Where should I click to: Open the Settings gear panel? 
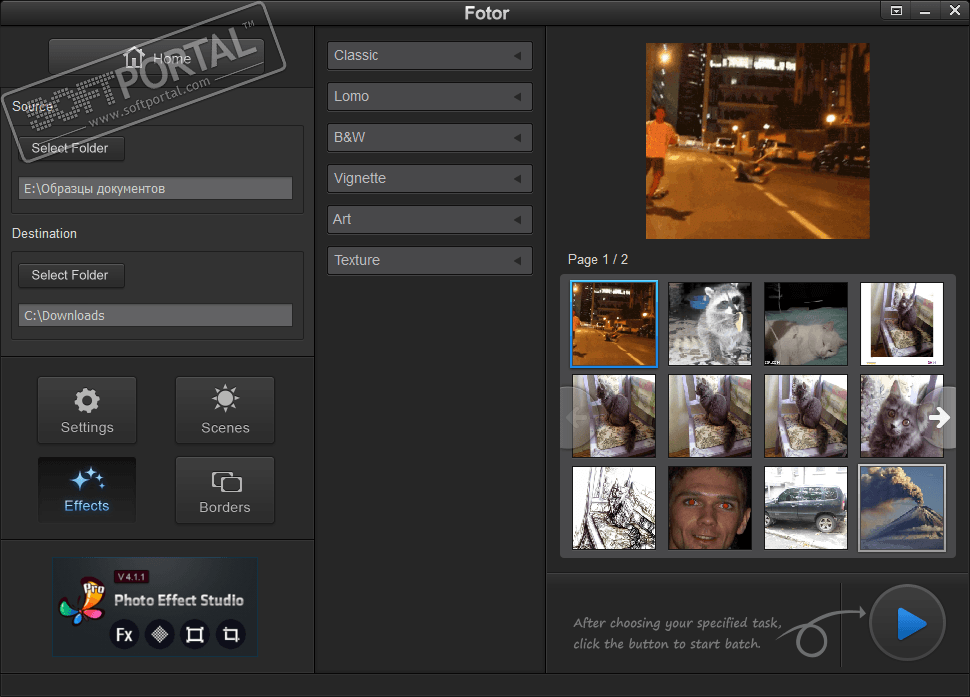point(87,410)
